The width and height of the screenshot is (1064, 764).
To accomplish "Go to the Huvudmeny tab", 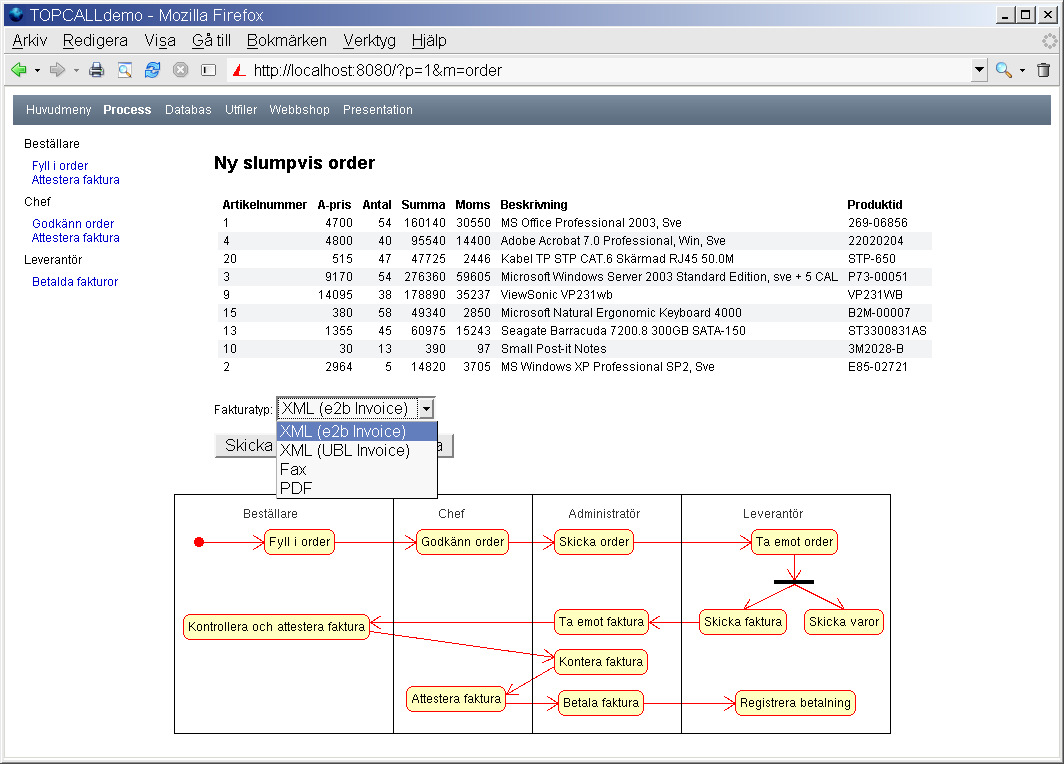I will coord(58,110).
